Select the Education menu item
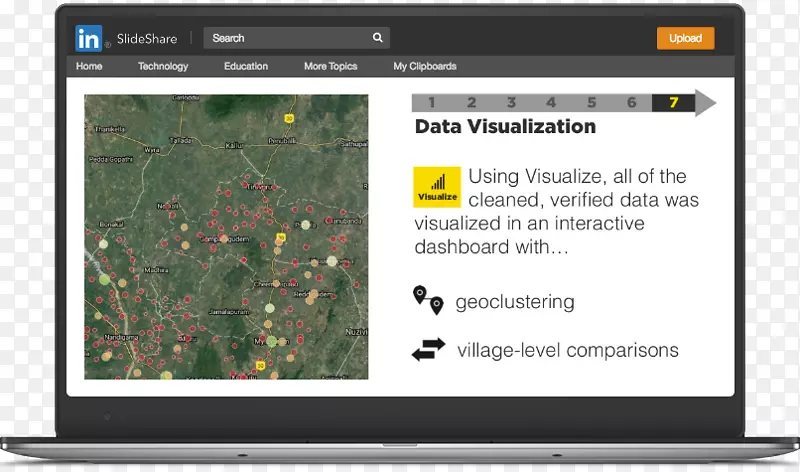The height and width of the screenshot is (472, 800). click(246, 66)
